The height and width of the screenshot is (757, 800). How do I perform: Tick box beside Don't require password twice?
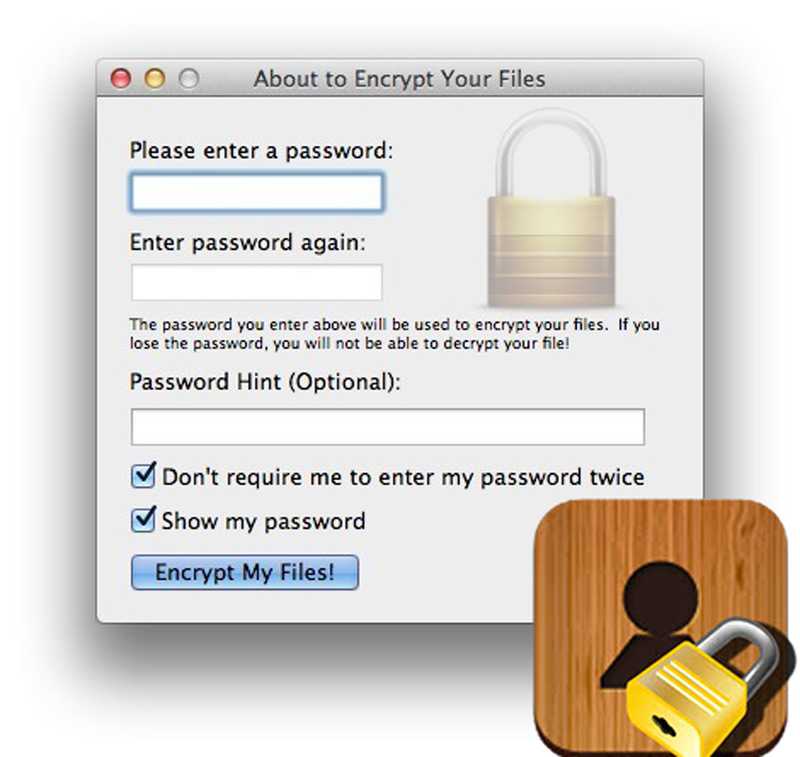[143, 475]
